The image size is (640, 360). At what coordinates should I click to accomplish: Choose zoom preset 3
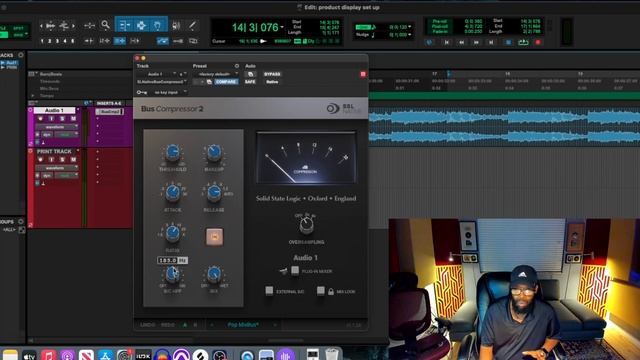click(57, 41)
